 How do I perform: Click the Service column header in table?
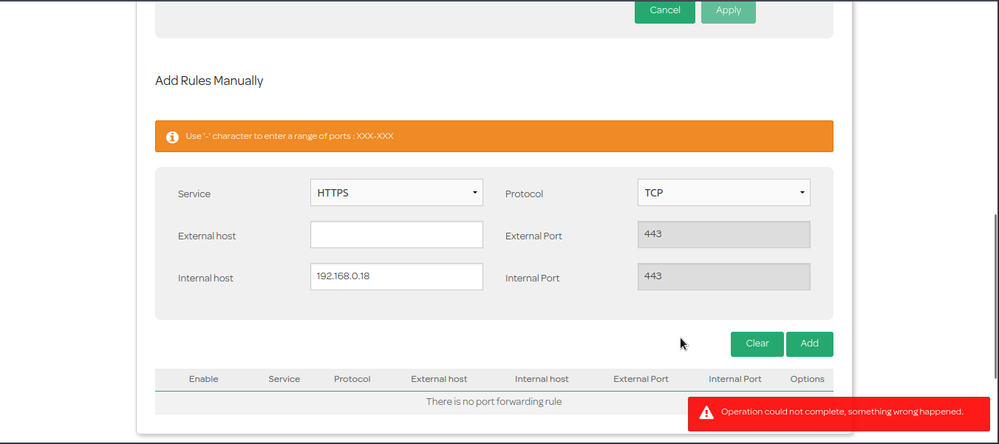point(284,380)
